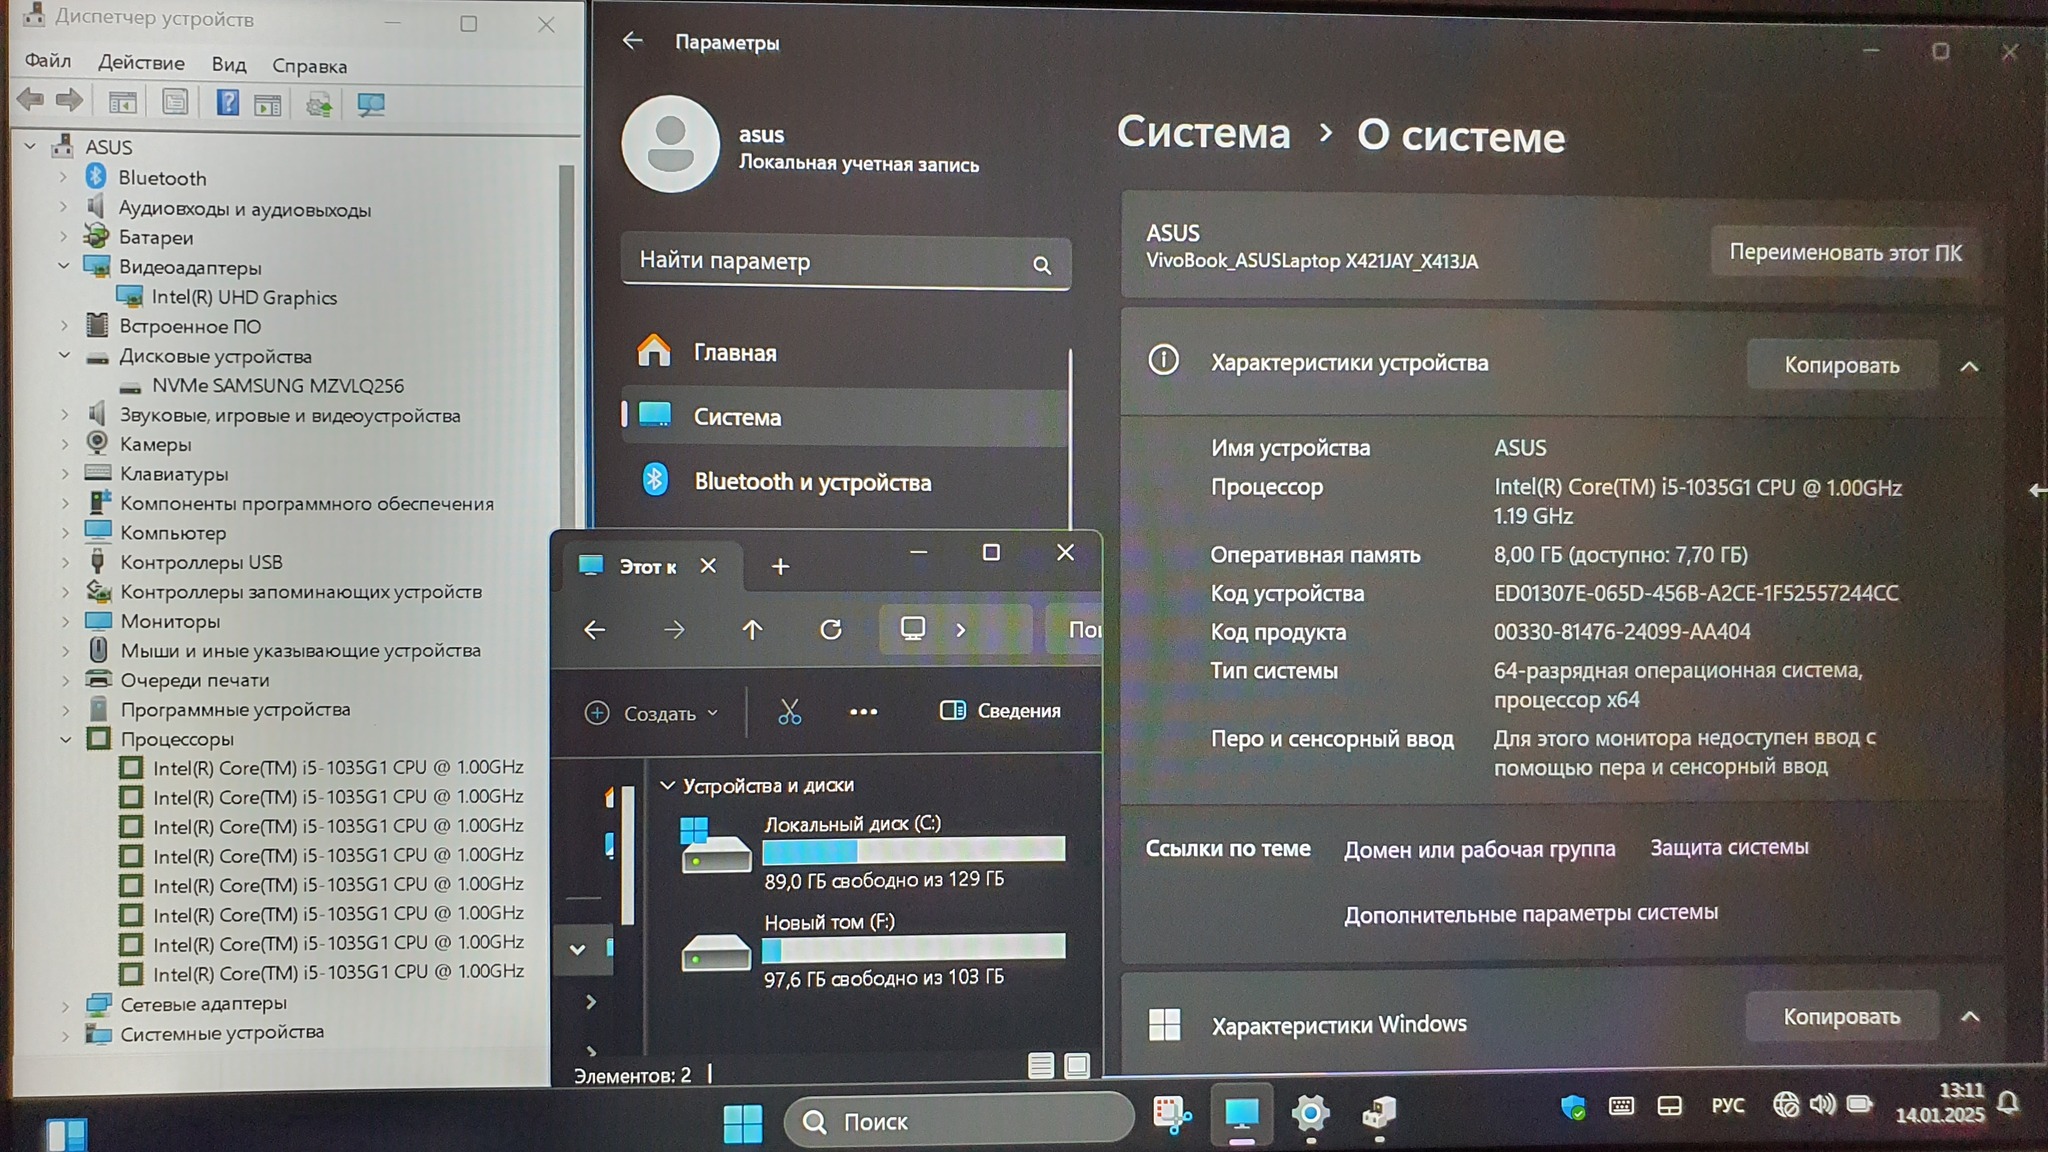
Task: Open the three-dots more options in Explorer
Action: [863, 712]
